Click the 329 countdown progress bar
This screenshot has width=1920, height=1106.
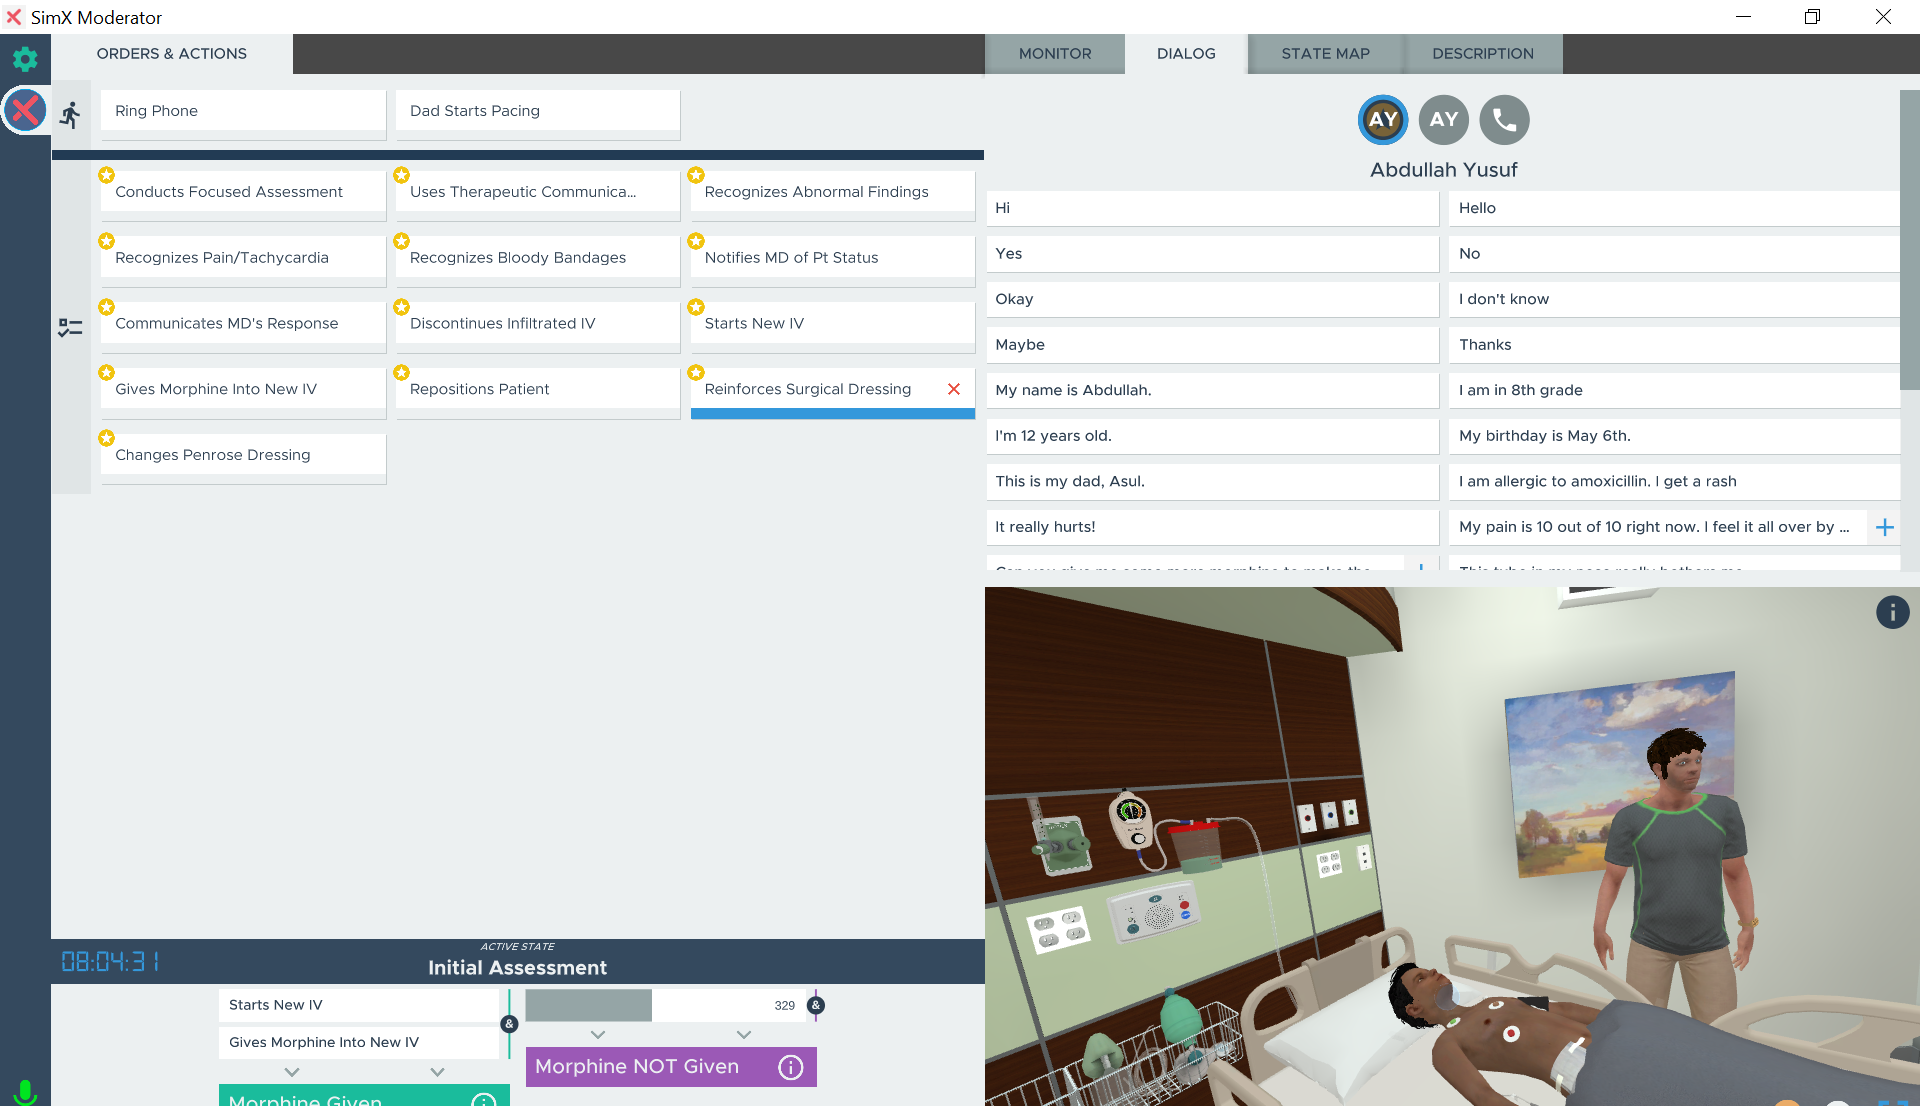click(665, 1005)
